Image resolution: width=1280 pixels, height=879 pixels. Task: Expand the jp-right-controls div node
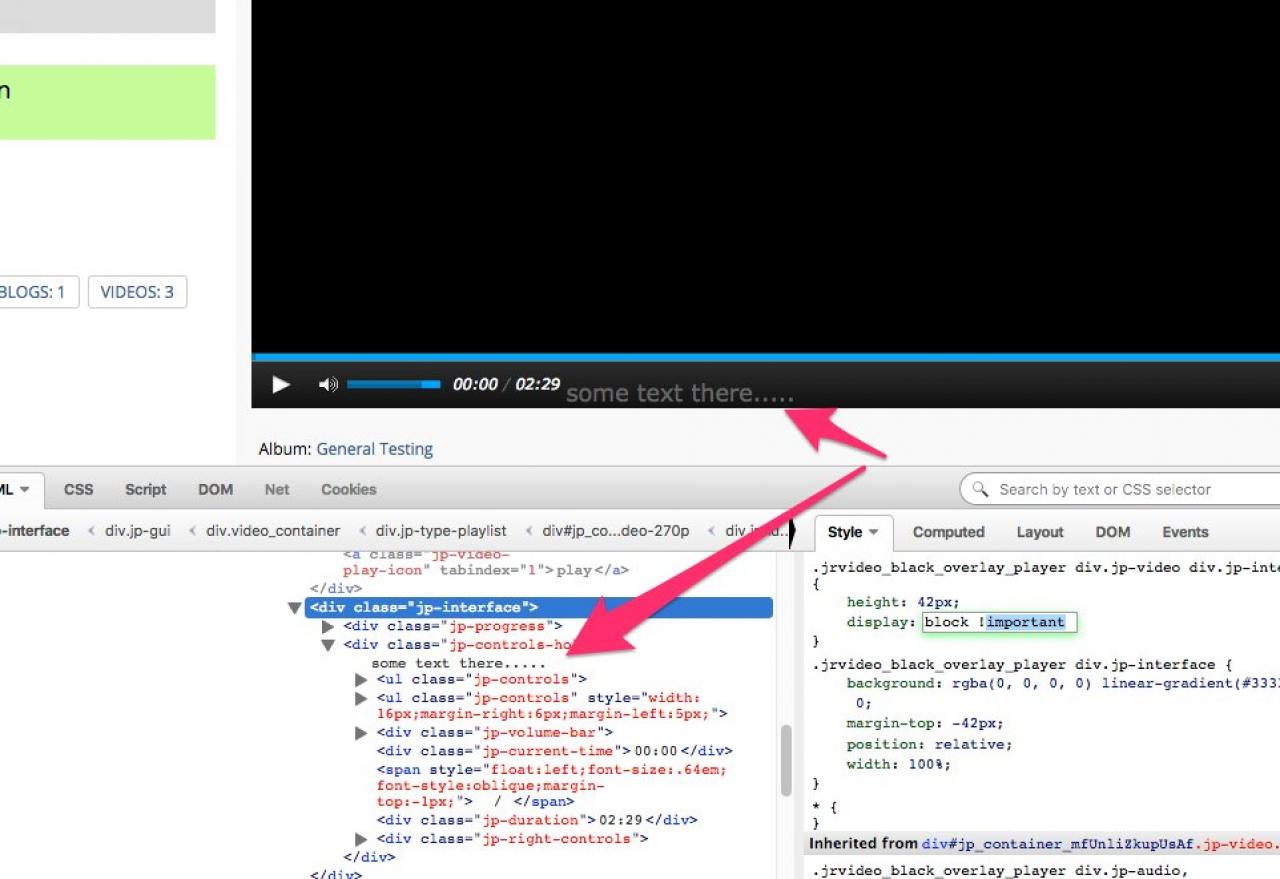361,839
